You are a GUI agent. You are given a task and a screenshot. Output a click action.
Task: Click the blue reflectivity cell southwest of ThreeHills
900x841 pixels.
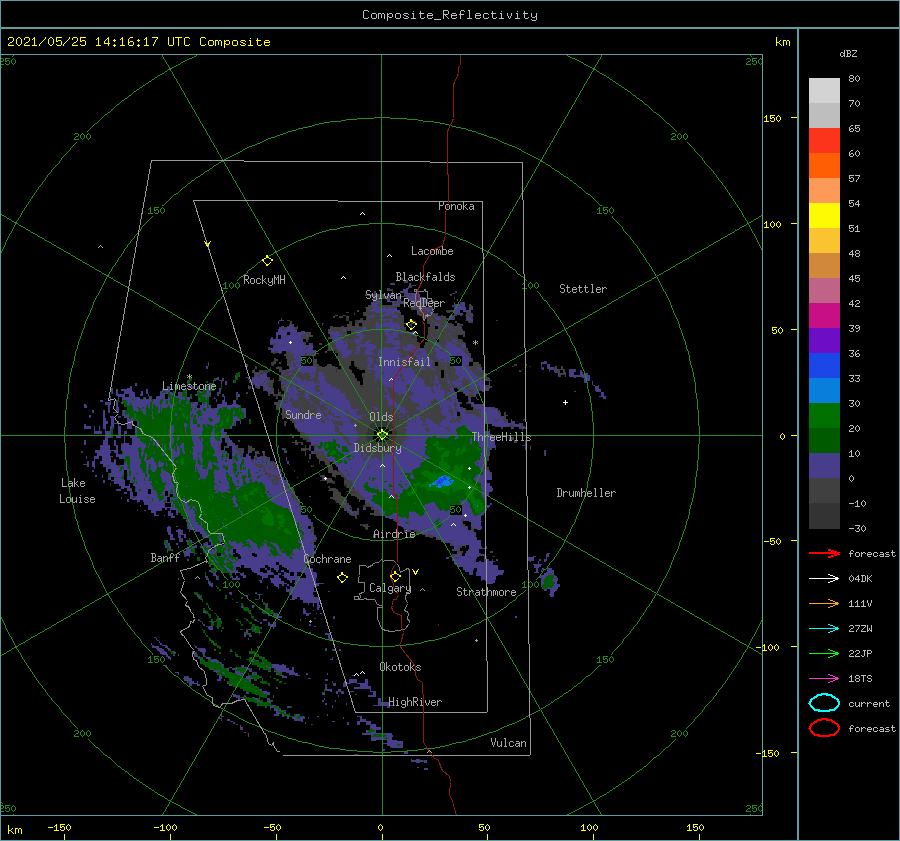[x=442, y=481]
